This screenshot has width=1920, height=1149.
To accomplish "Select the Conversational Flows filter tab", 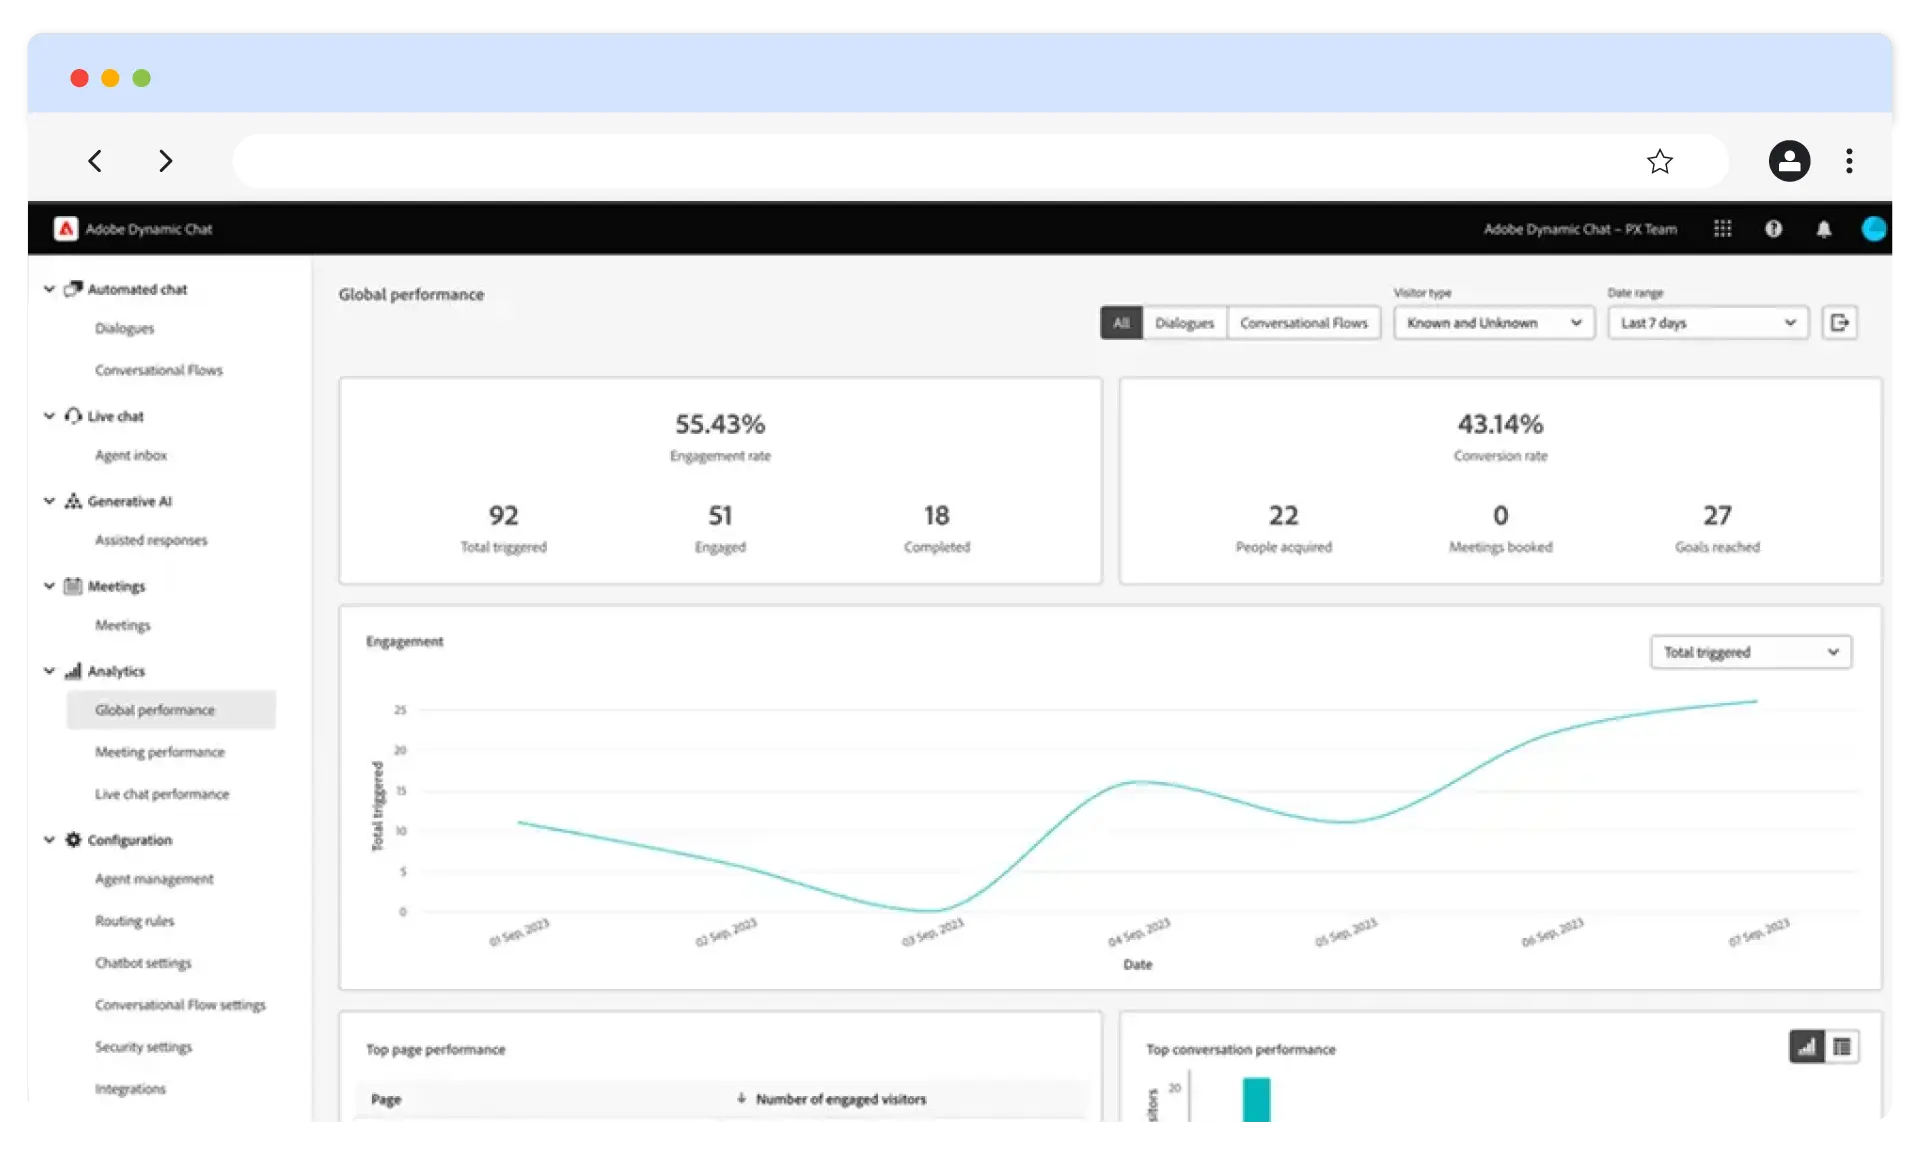I will [1303, 323].
